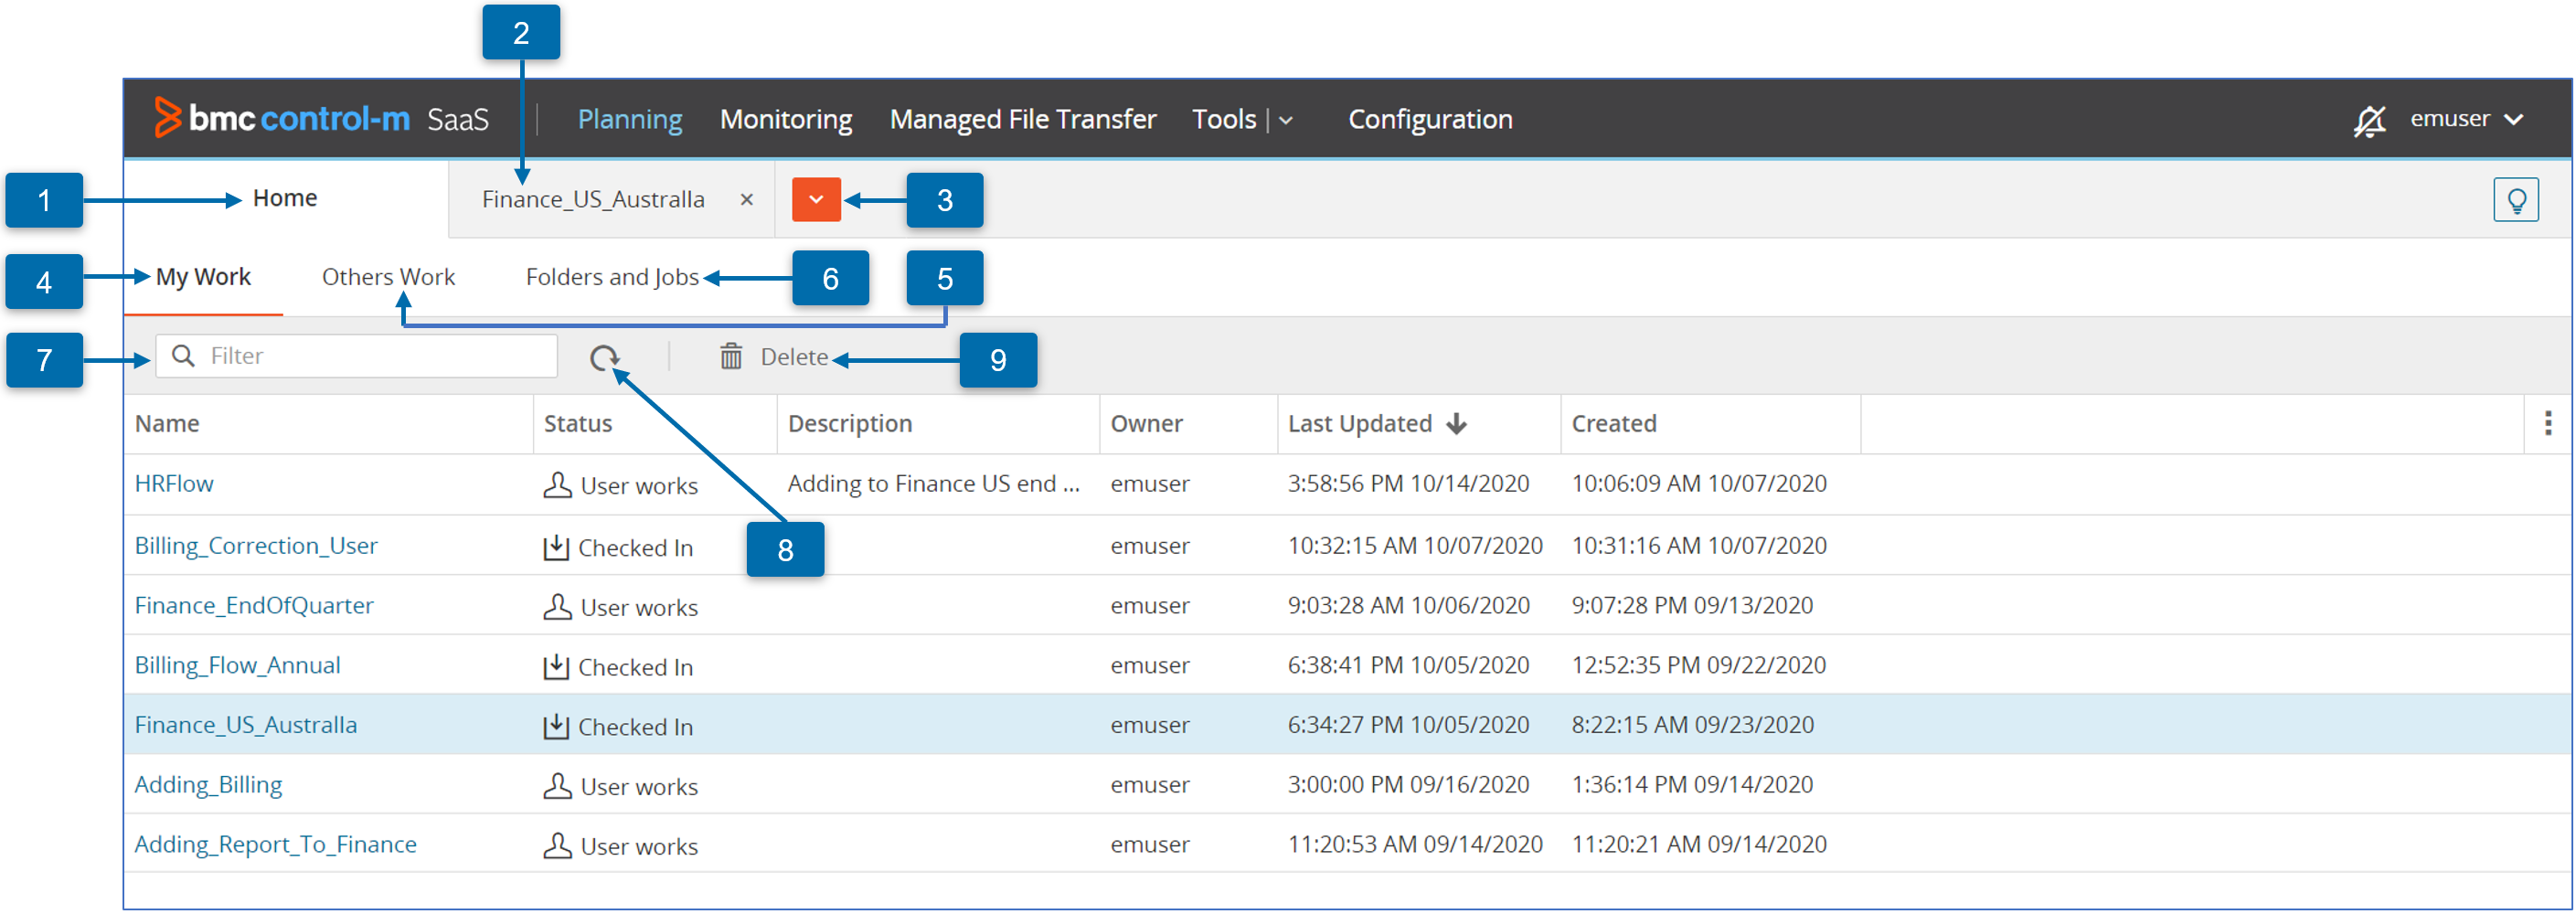Go to the Monitoring menu
The height and width of the screenshot is (914, 2576).
(x=786, y=120)
